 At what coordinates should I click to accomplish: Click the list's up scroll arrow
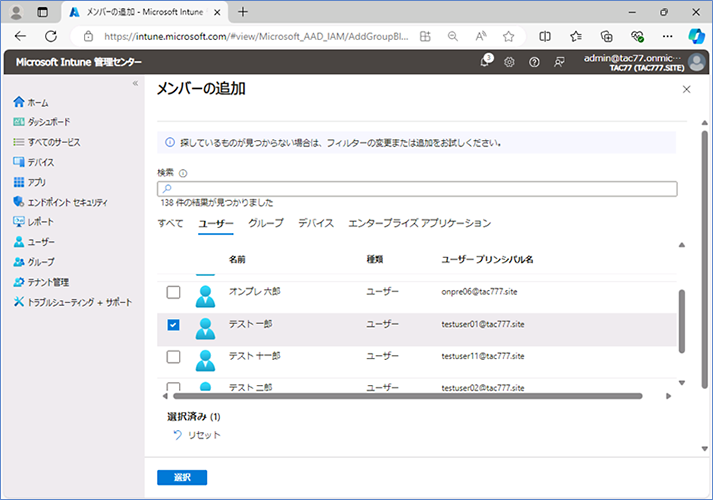682,245
